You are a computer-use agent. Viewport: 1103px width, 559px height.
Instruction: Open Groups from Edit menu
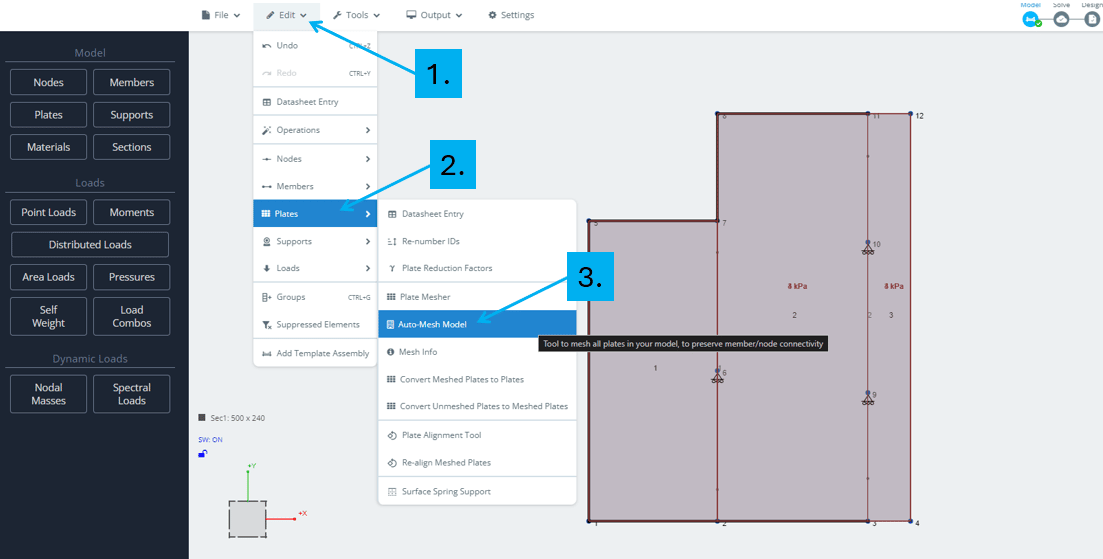pos(315,297)
